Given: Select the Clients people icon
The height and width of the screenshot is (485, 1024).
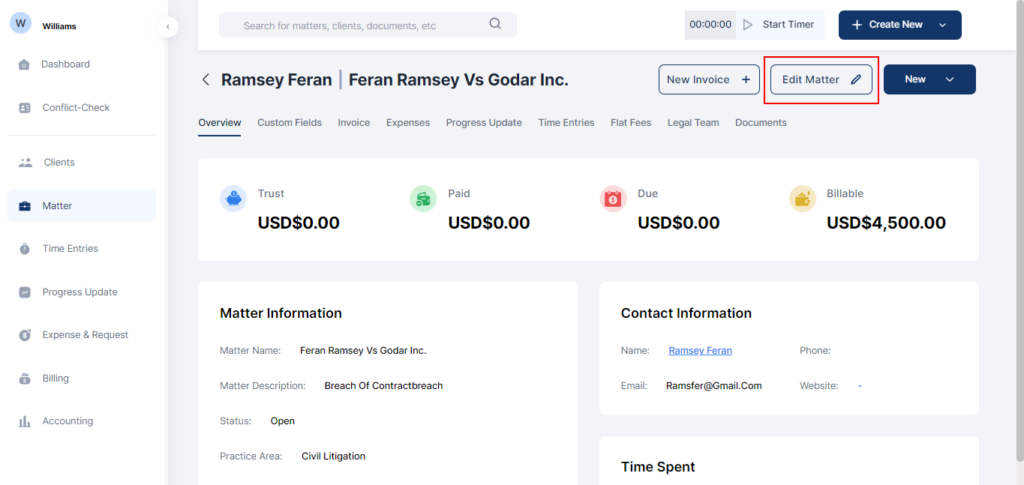Looking at the screenshot, I should [x=24, y=162].
